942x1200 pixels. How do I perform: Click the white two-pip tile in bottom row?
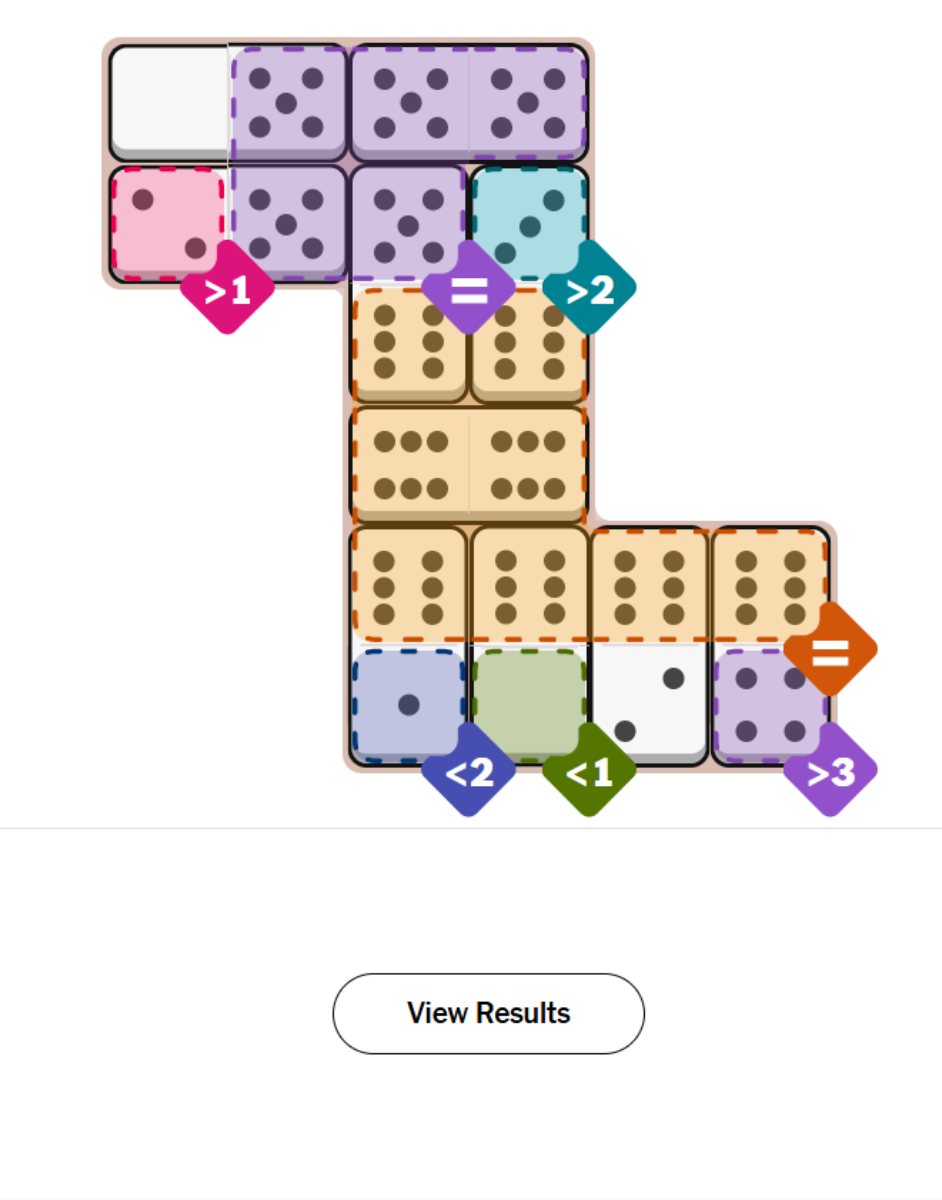(648, 700)
